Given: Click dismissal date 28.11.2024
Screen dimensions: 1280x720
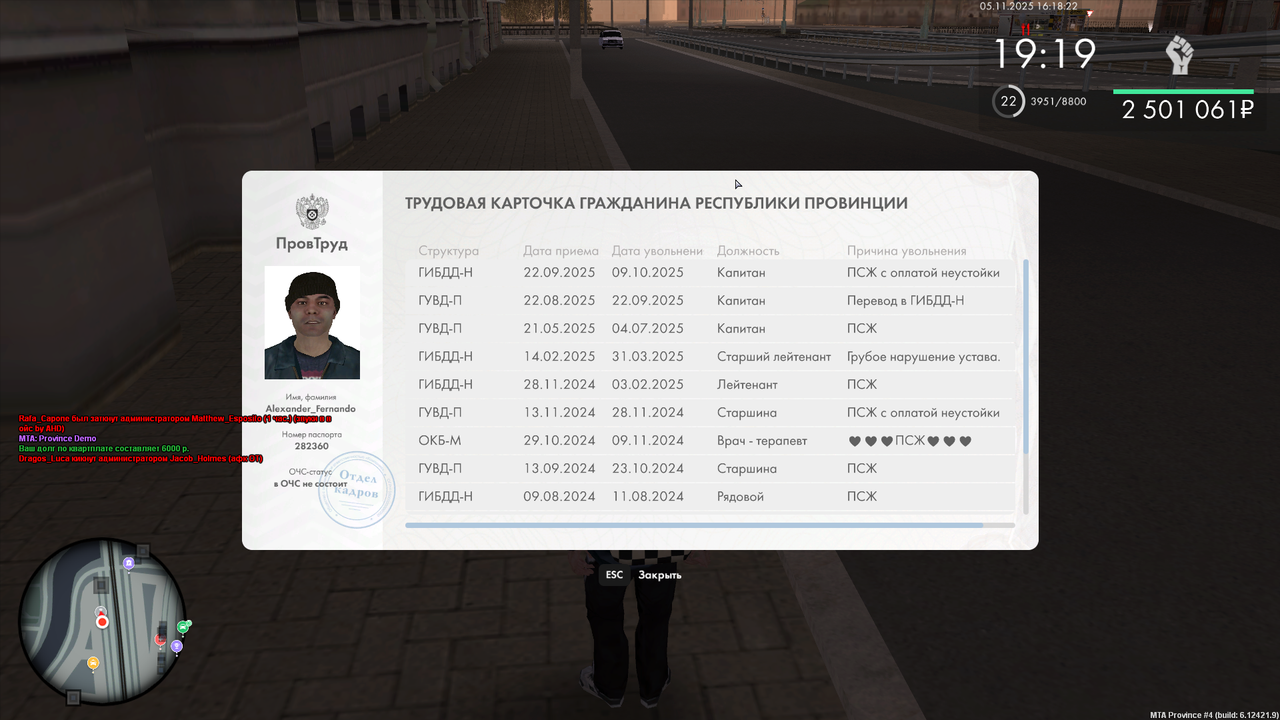Looking at the screenshot, I should click(648, 412).
